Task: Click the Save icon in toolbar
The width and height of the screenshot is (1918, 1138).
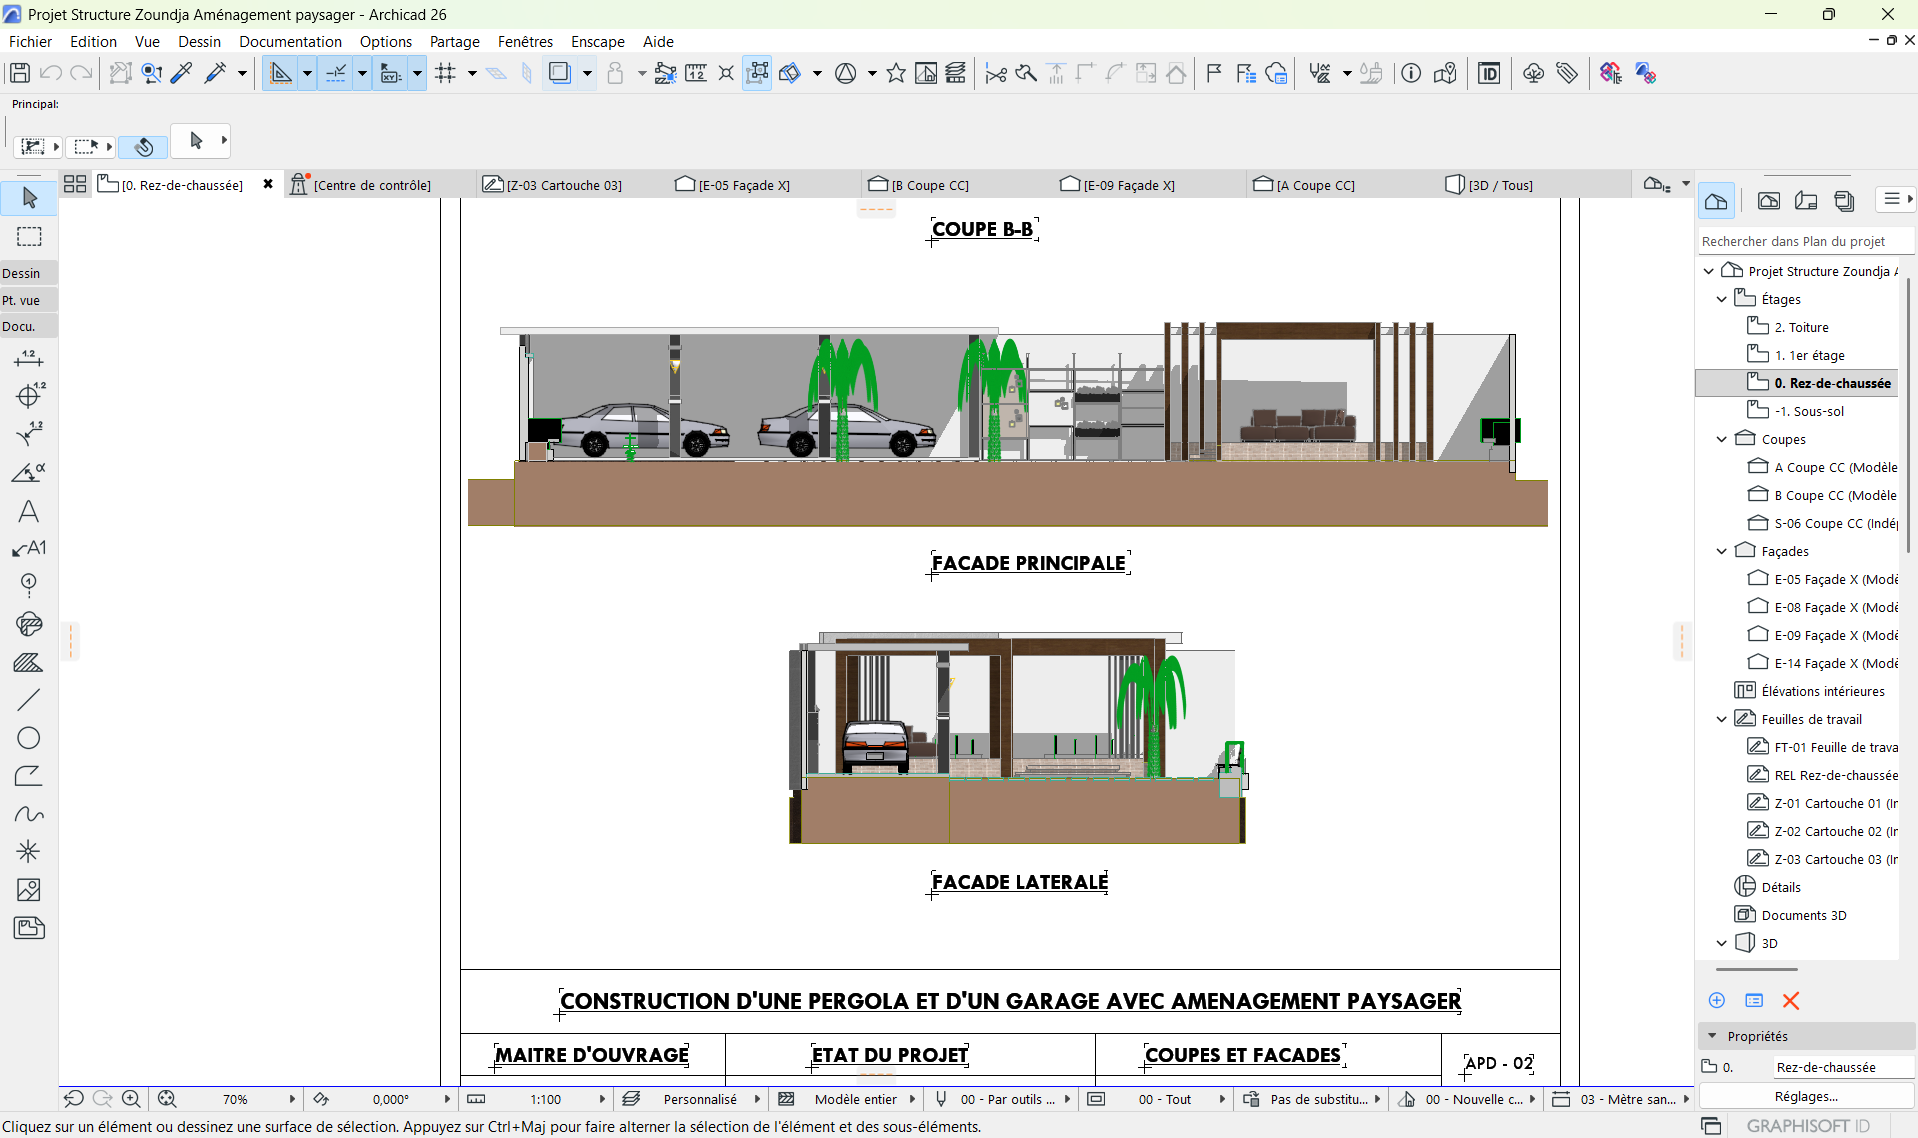Action: coord(19,73)
